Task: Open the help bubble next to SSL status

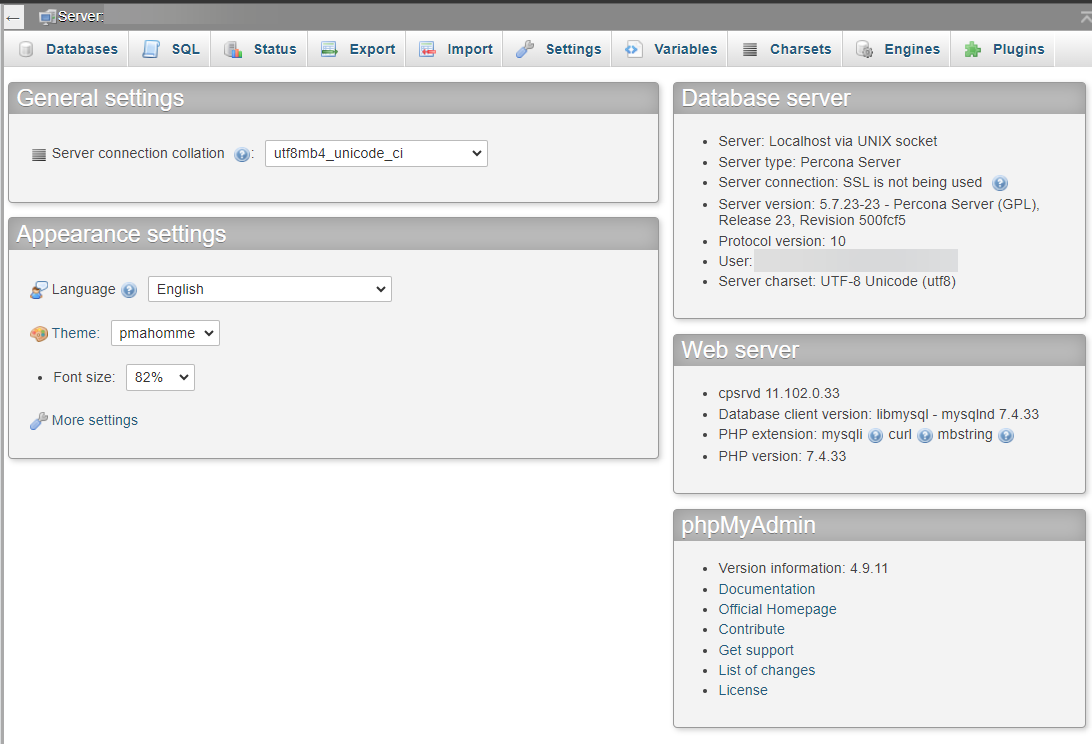Action: pyautogui.click(x=999, y=183)
